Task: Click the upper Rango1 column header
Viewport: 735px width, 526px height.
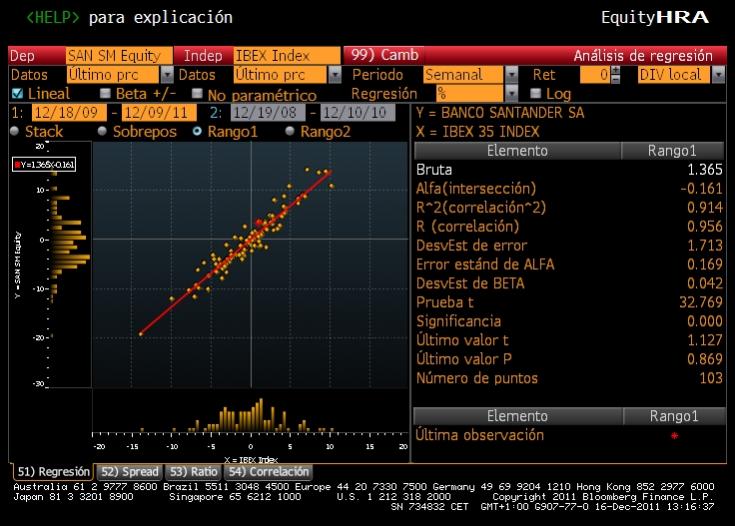Action: click(x=672, y=150)
